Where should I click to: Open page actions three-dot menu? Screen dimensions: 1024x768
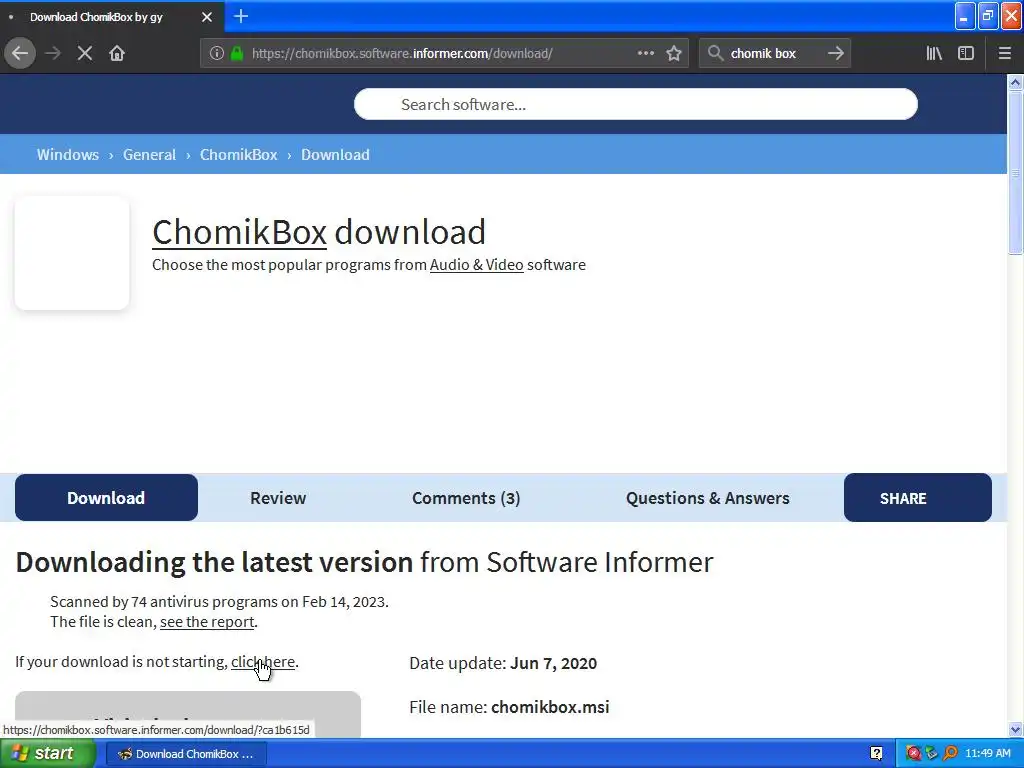pos(645,53)
